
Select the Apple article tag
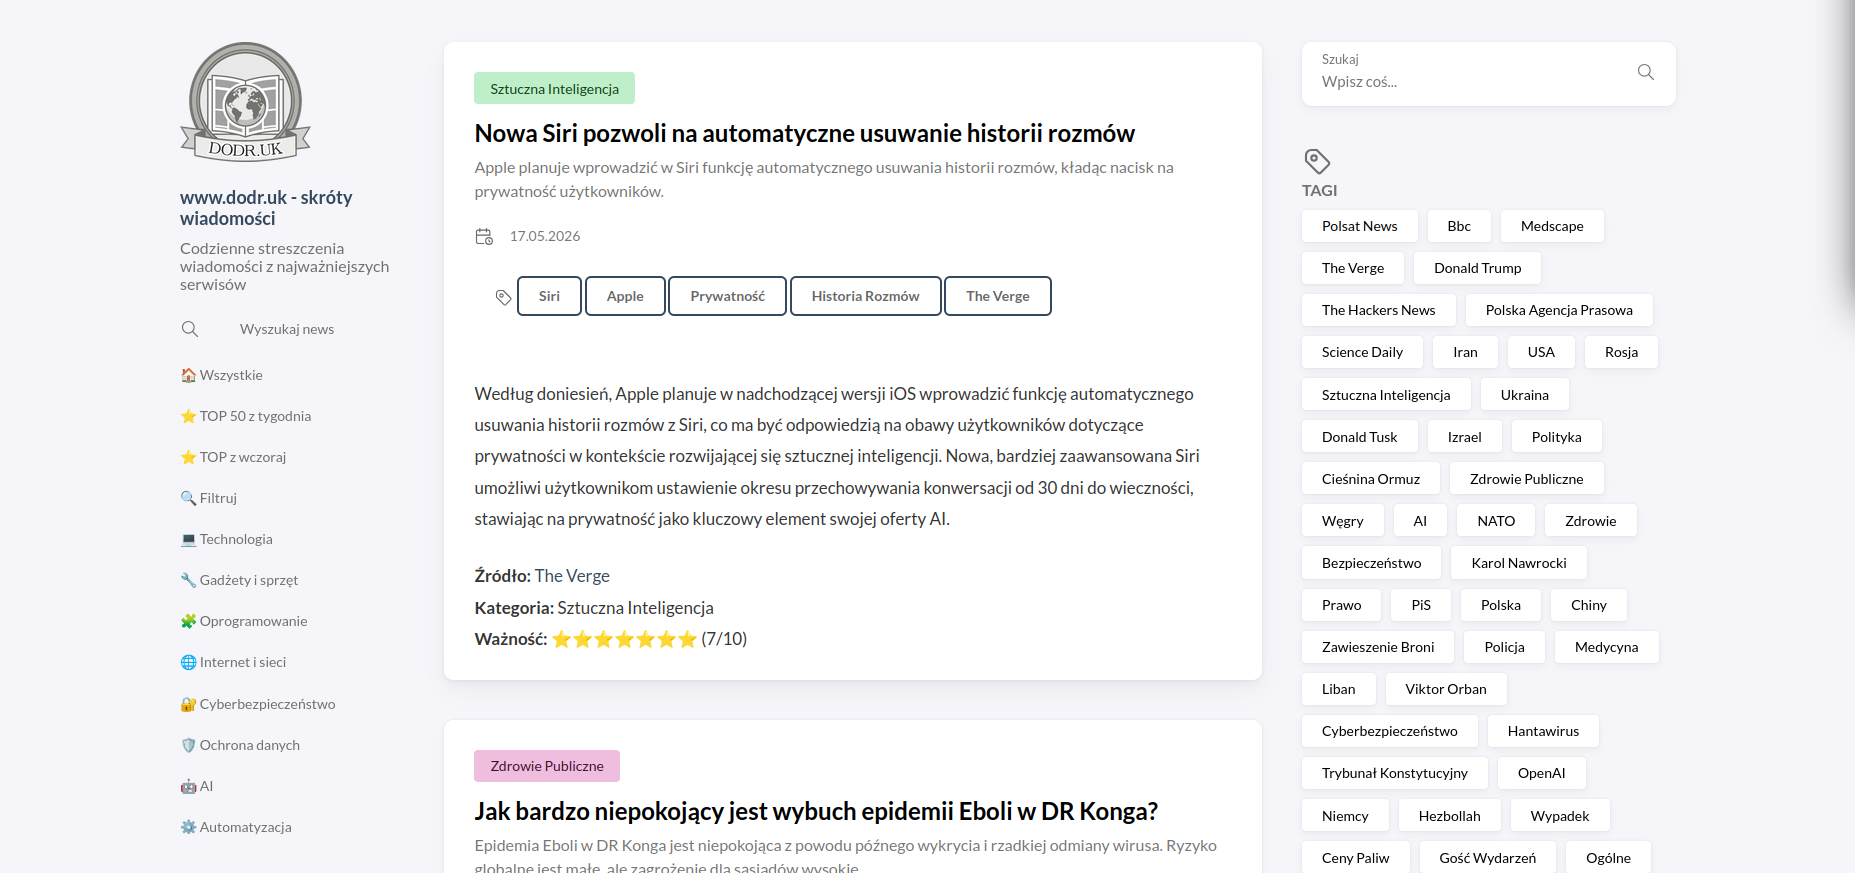625,296
